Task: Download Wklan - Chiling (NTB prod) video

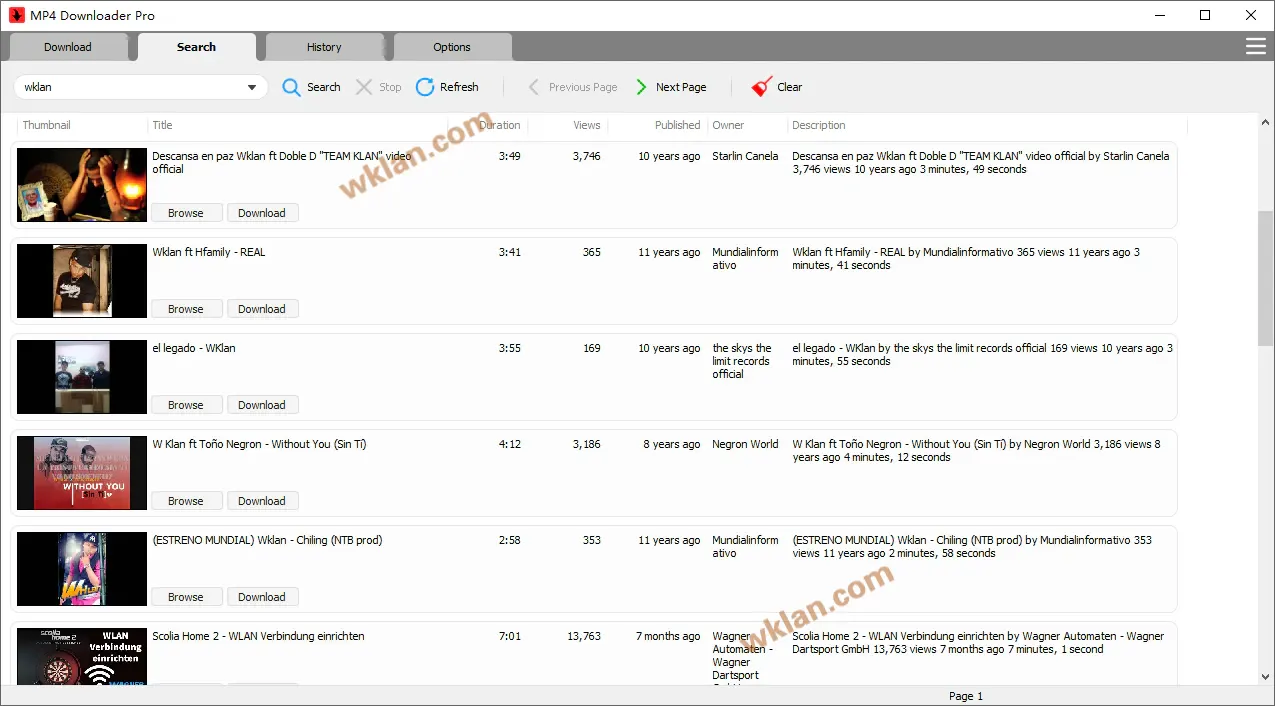Action: (x=262, y=597)
